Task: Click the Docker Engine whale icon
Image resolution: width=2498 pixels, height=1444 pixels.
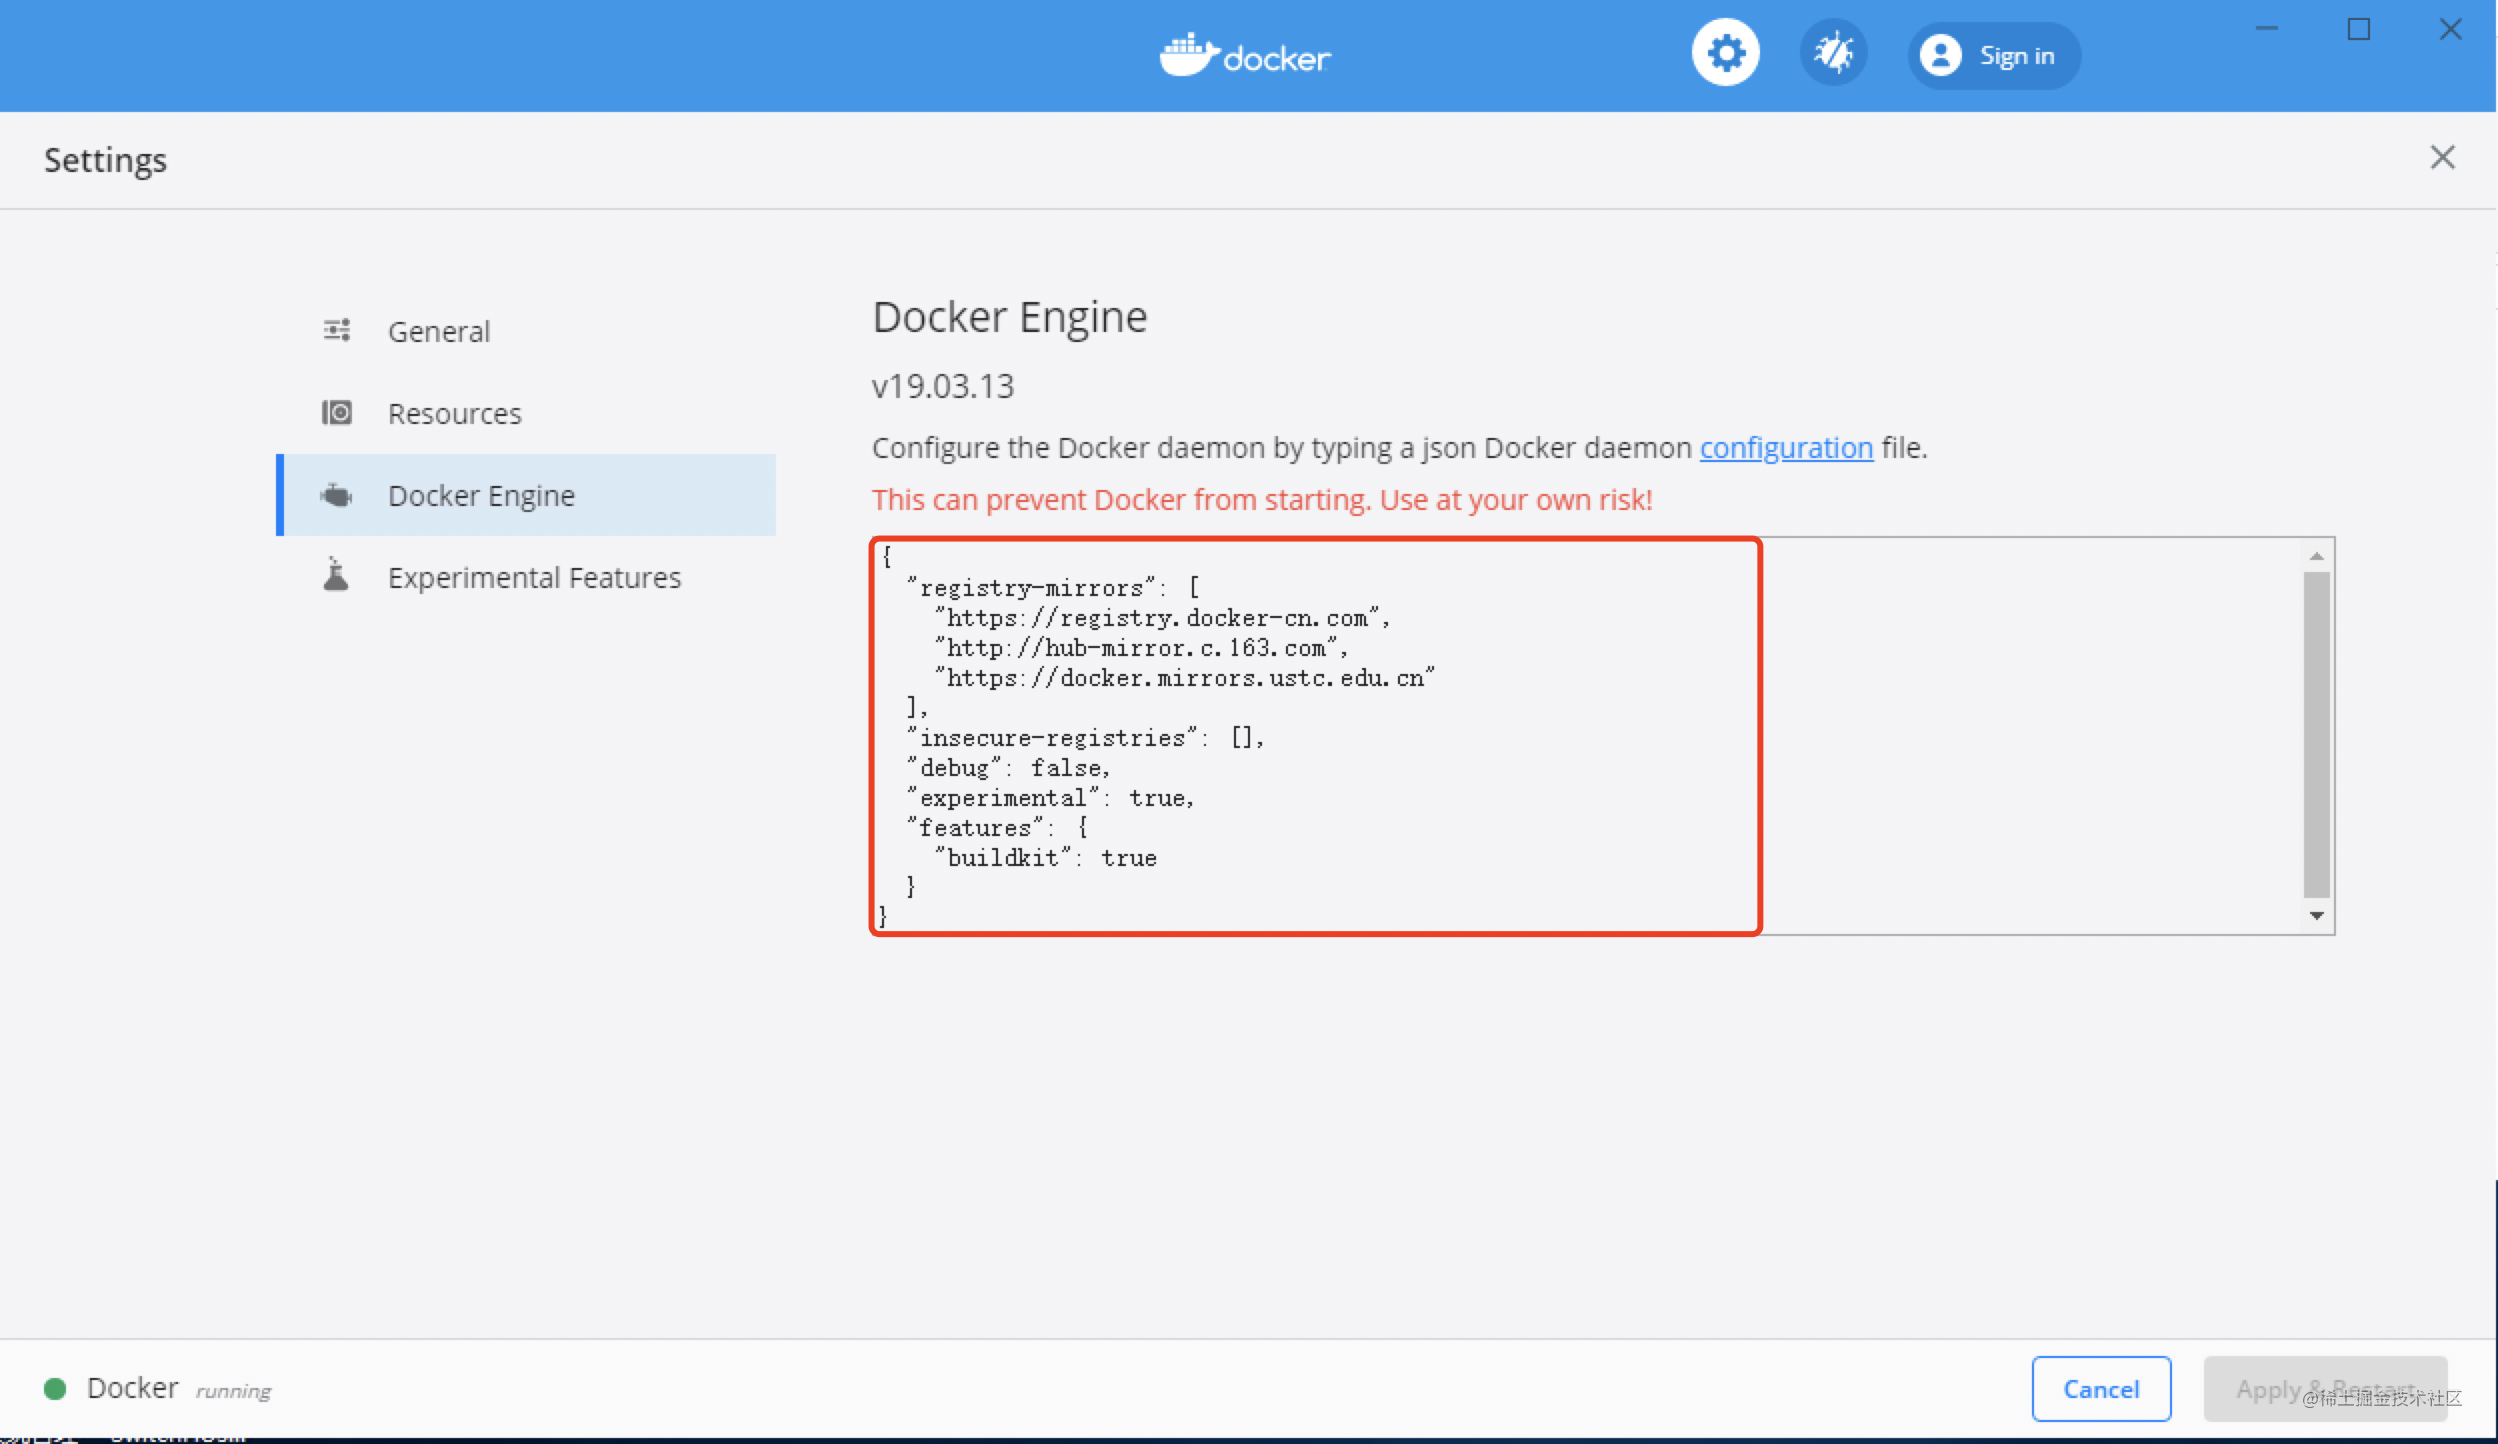Action: (x=337, y=495)
